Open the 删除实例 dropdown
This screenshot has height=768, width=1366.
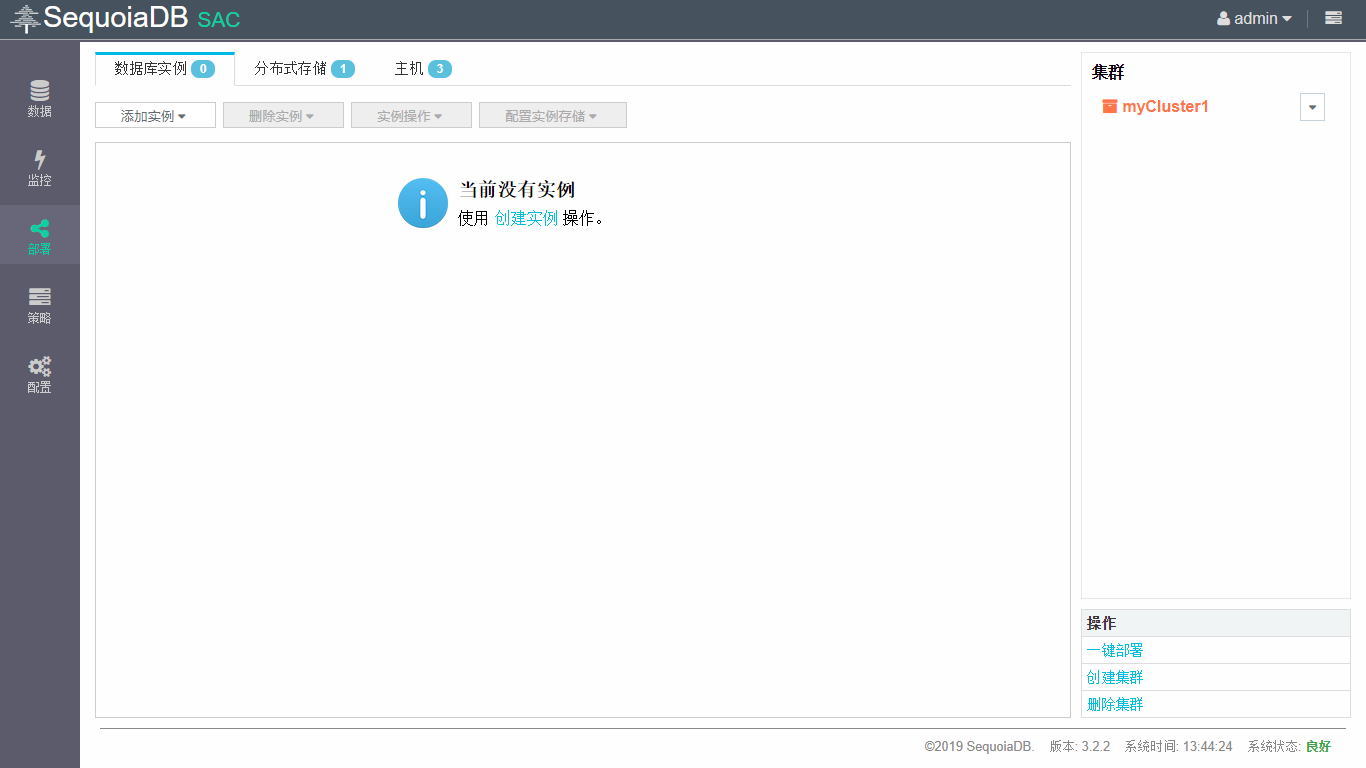[283, 115]
